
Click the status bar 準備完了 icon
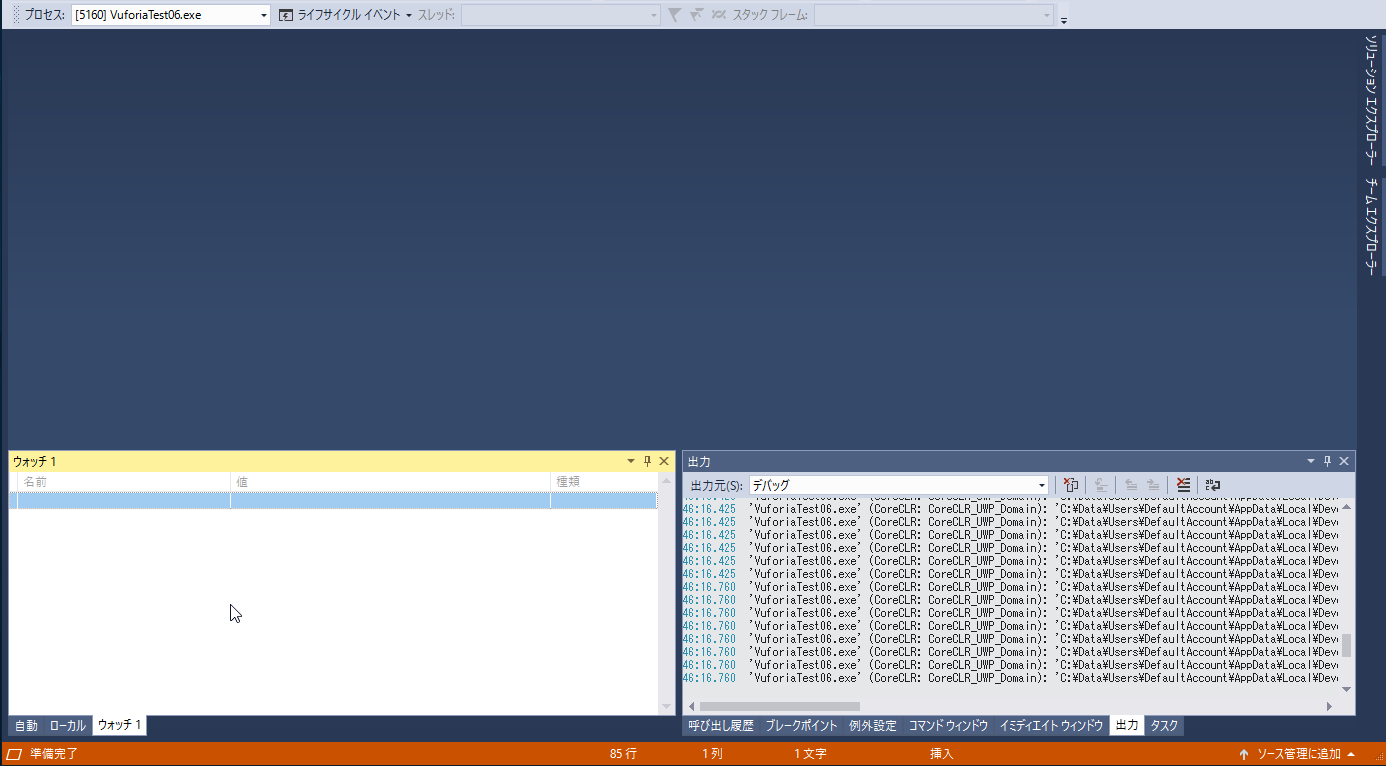[14, 754]
